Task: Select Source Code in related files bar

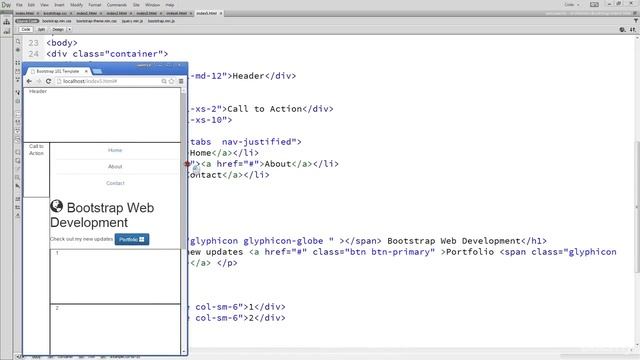Action: (27, 21)
